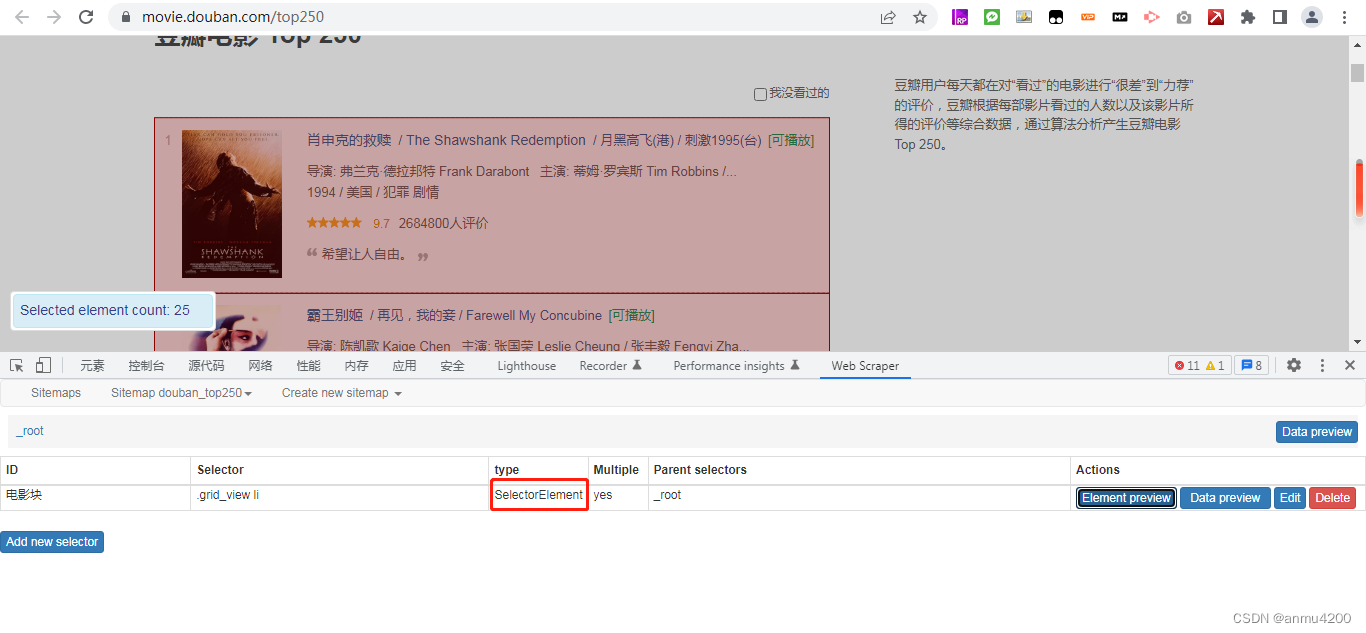1366x633 pixels.
Task: Switch to the 内存 tab
Action: 356,366
